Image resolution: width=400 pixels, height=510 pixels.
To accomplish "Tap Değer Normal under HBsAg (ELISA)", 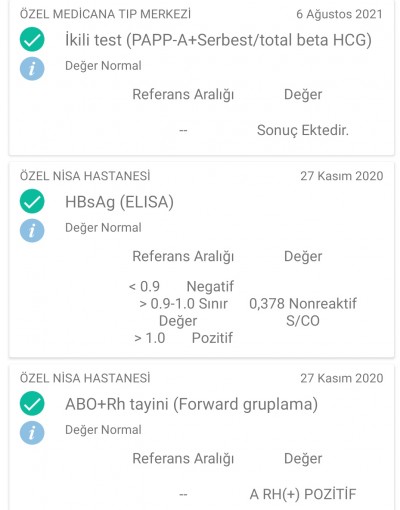I will click(x=103, y=228).
